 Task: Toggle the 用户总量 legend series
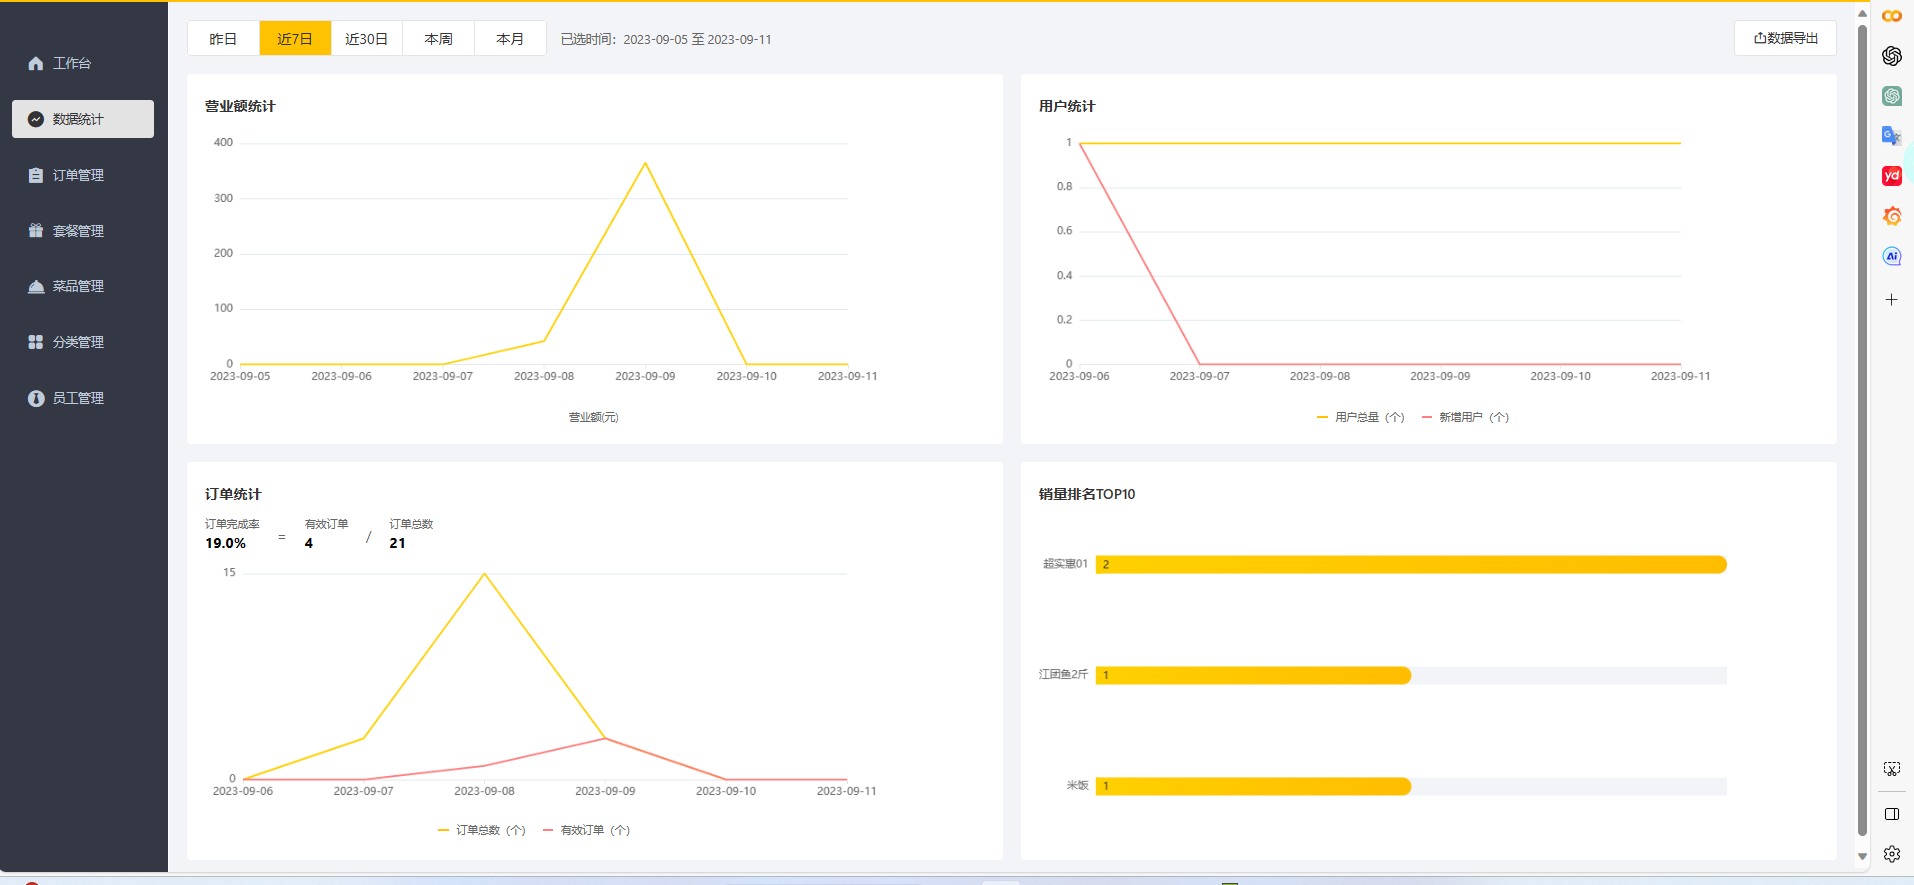(x=1361, y=418)
